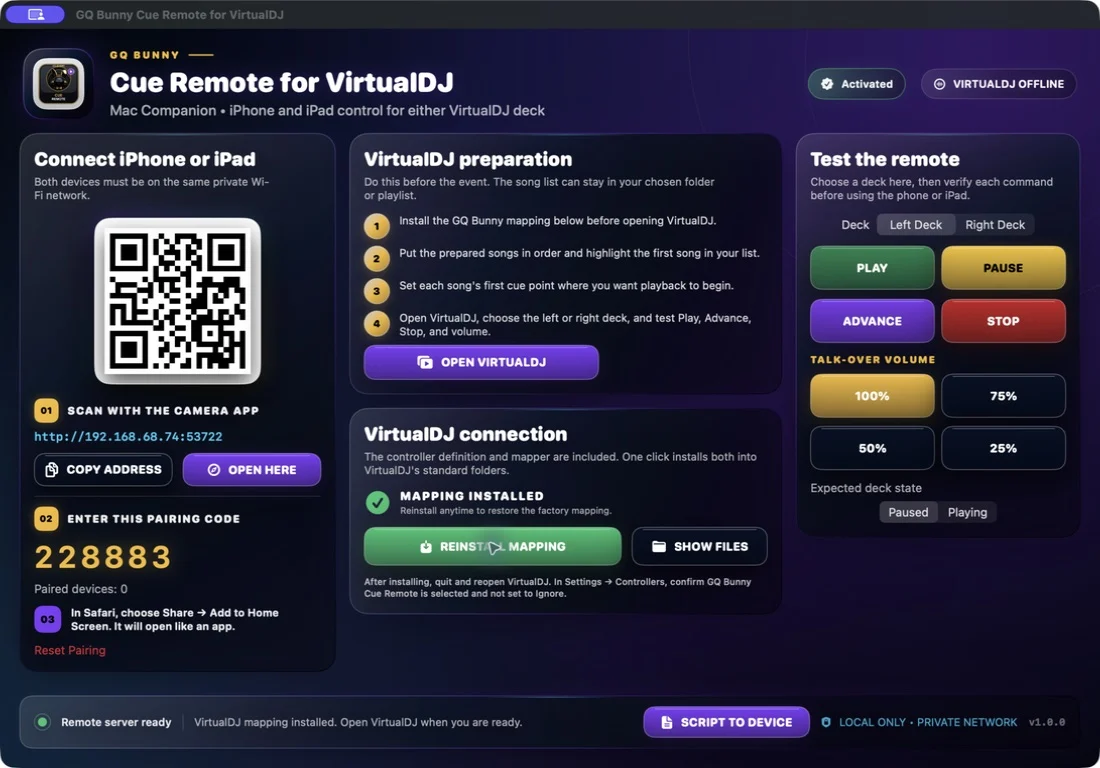Set talk-over volume to 75%
This screenshot has height=768, width=1100.
coord(1003,396)
